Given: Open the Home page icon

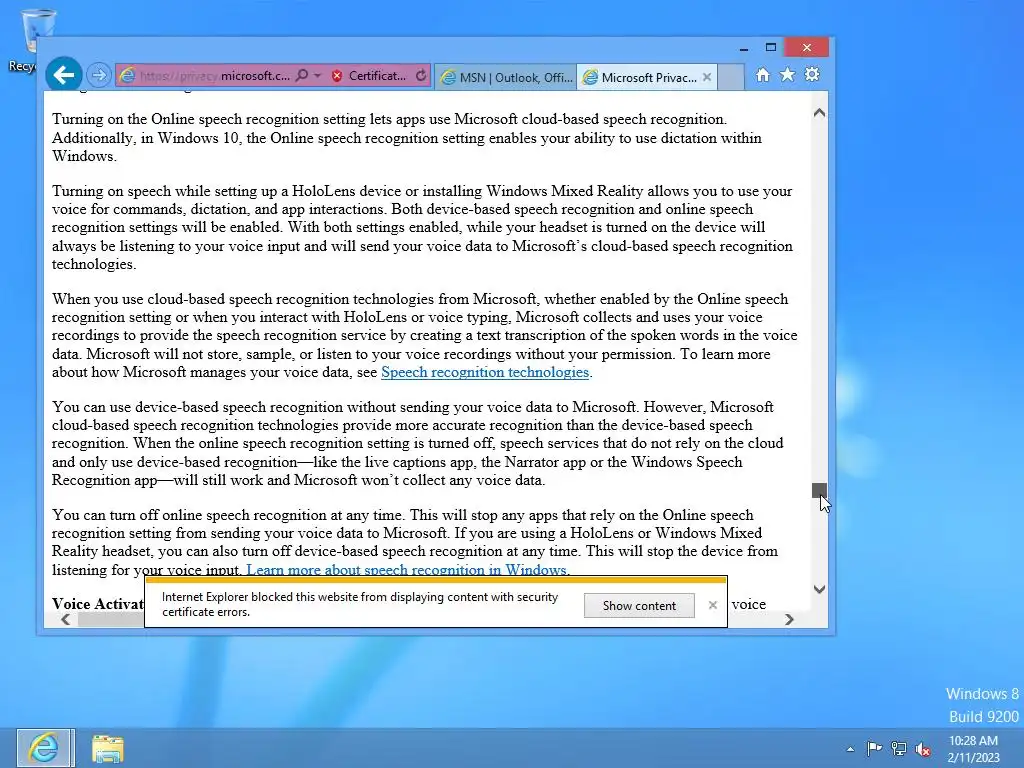Looking at the screenshot, I should 763,75.
